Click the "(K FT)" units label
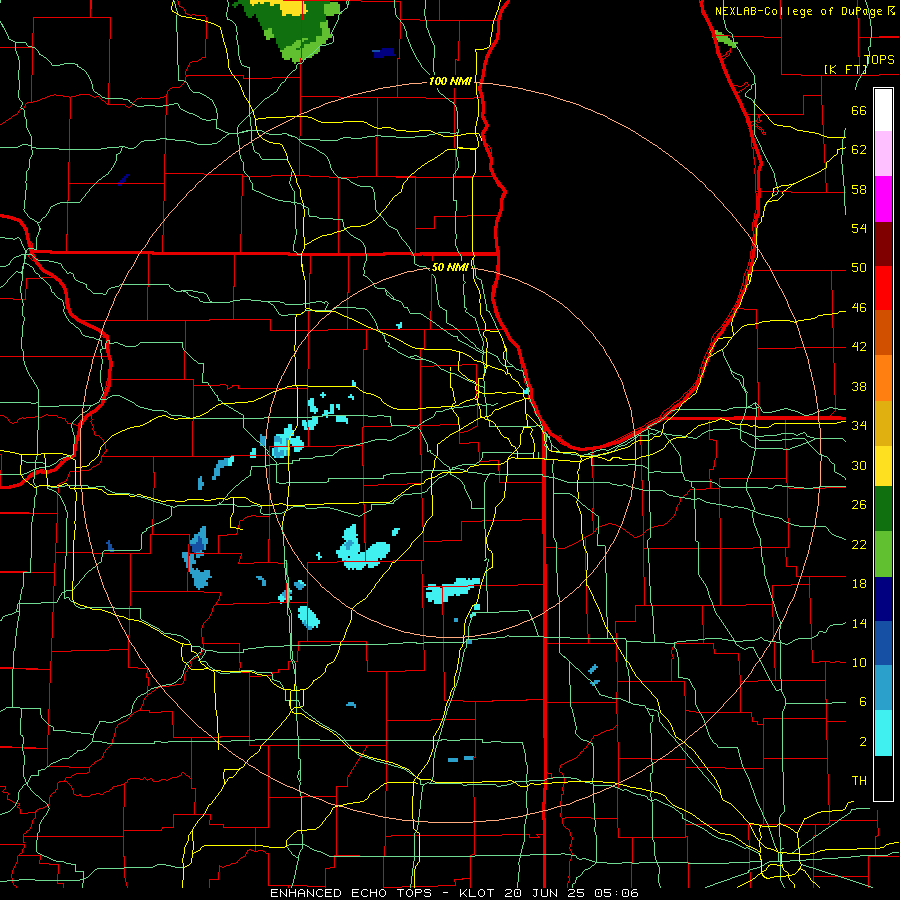Screen dimensions: 900x900 tap(845, 69)
